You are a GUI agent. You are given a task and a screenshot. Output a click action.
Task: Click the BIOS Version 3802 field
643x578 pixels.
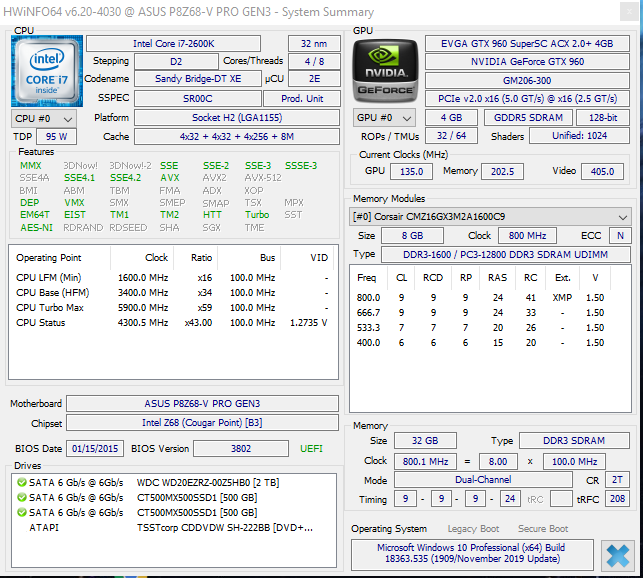pyautogui.click(x=241, y=448)
